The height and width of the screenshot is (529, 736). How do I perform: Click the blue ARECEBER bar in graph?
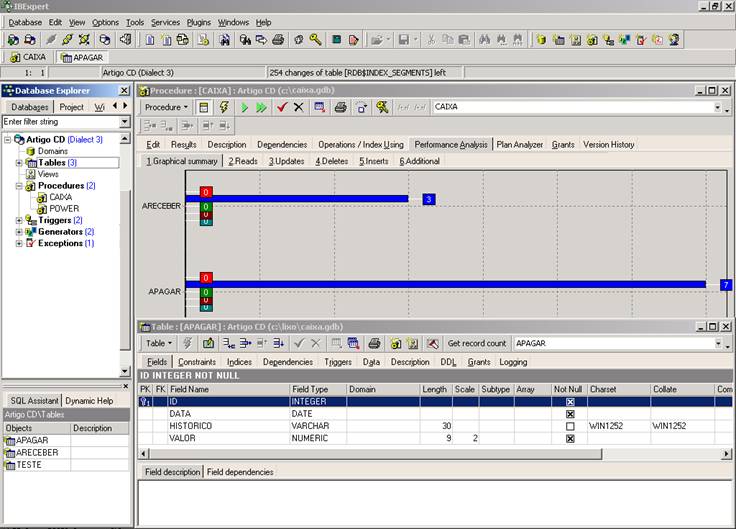(300, 199)
